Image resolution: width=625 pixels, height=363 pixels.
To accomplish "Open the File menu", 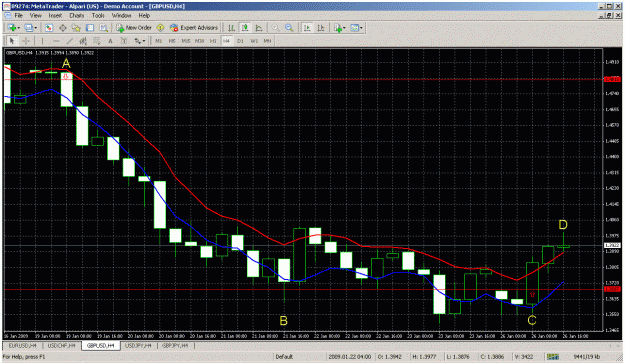I will (x=19, y=16).
